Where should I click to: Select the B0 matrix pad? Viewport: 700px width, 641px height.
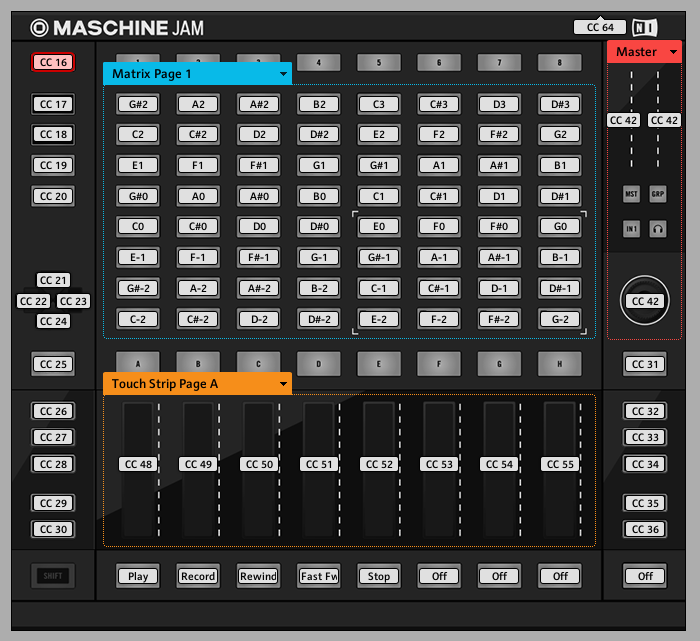(319, 196)
